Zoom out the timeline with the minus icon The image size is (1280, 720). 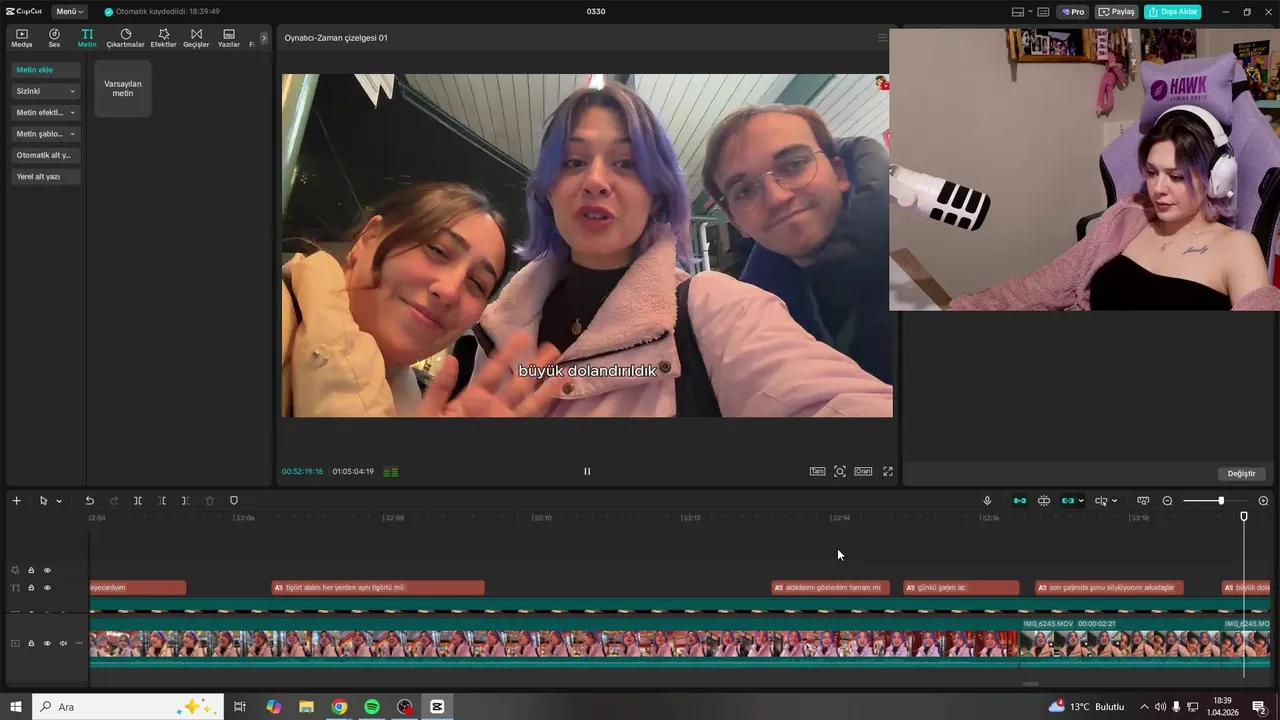1167,500
